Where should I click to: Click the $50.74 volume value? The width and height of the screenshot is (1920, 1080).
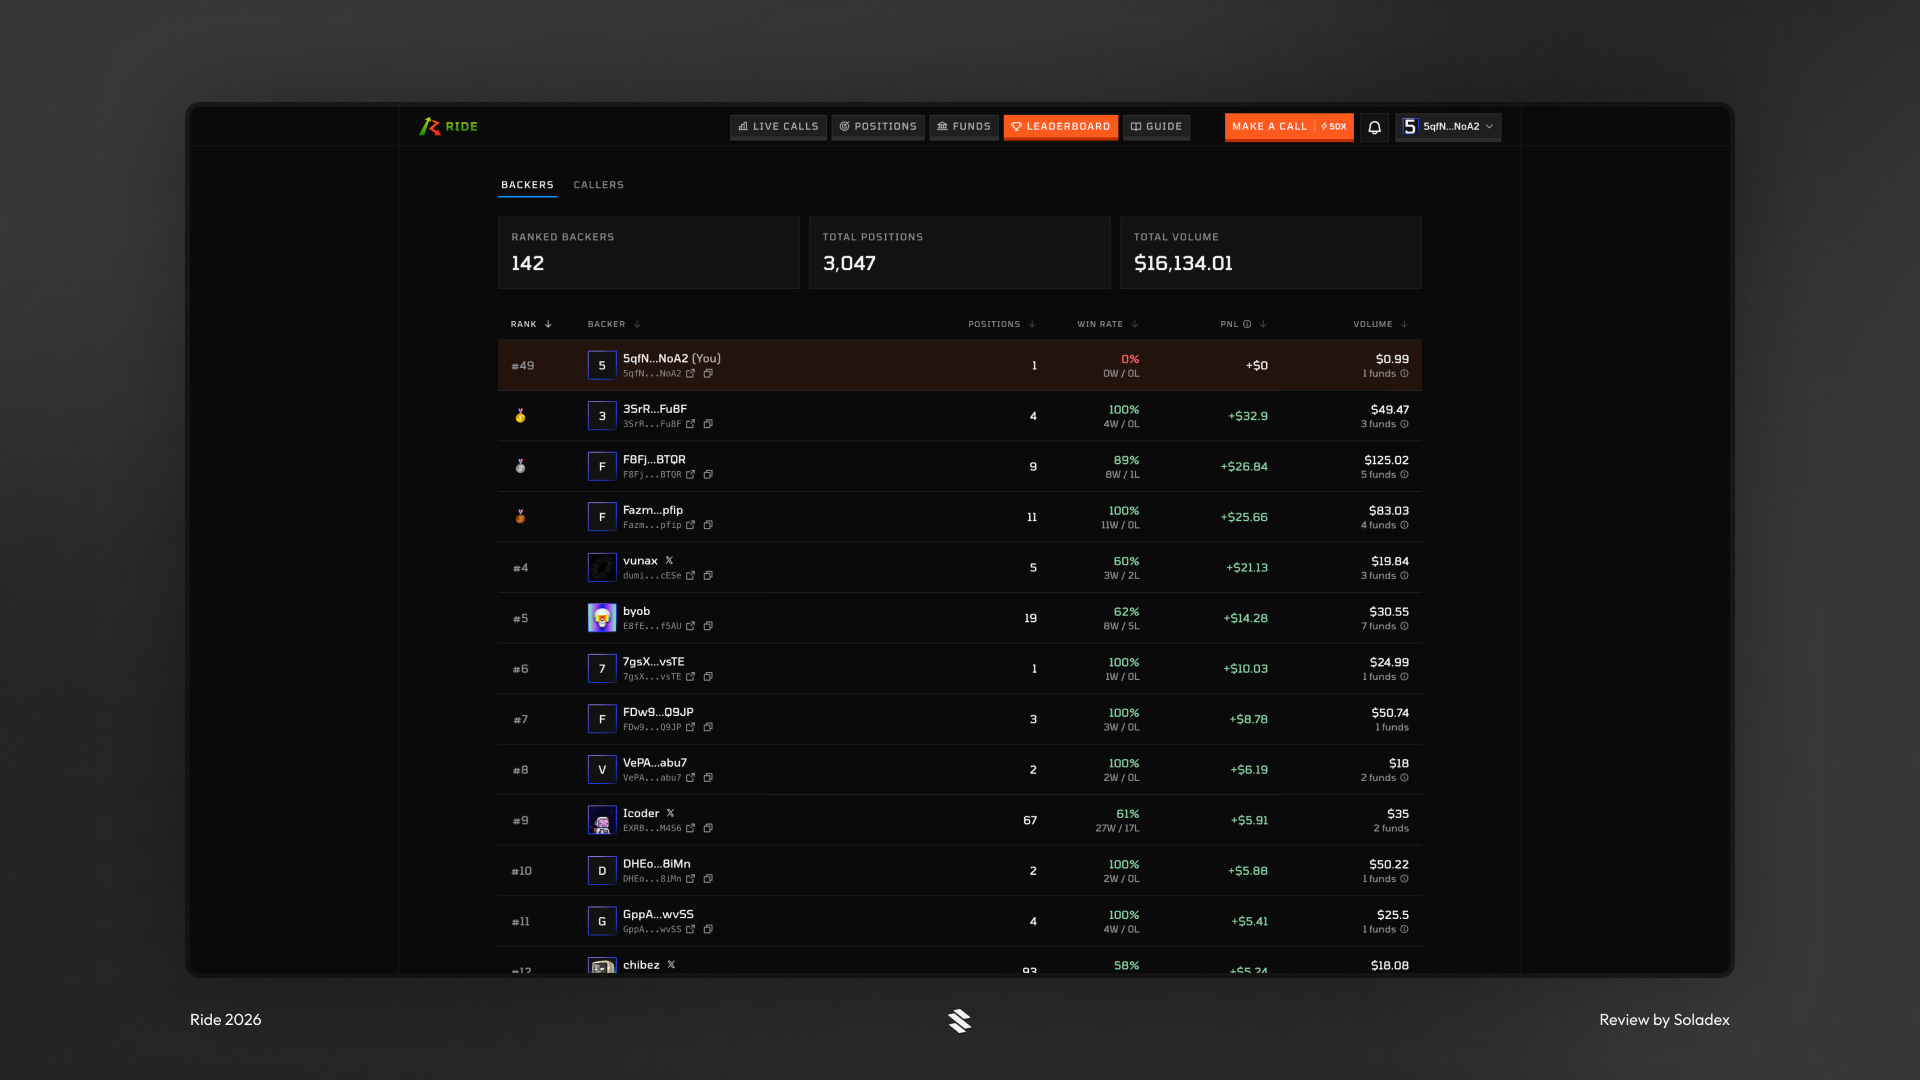[x=1390, y=713]
